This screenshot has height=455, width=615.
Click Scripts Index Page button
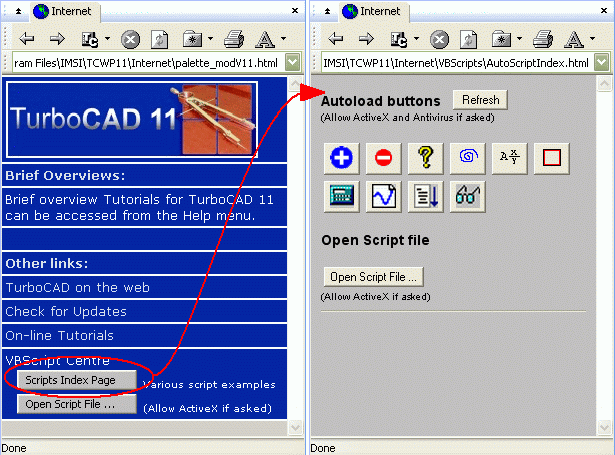77,380
